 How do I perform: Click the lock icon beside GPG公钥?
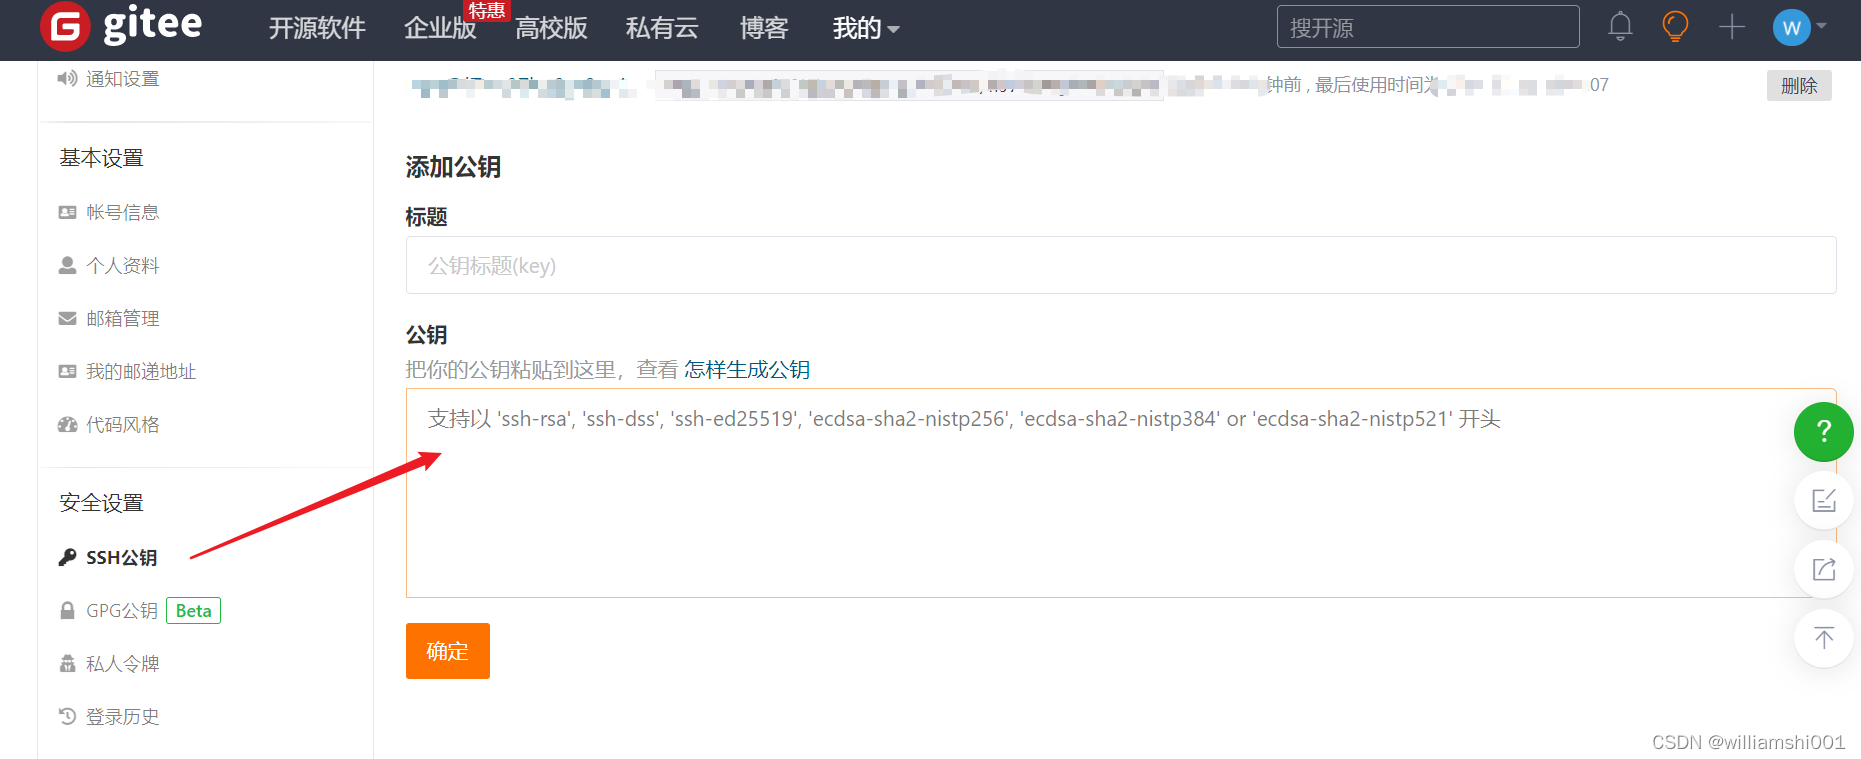[x=67, y=610]
